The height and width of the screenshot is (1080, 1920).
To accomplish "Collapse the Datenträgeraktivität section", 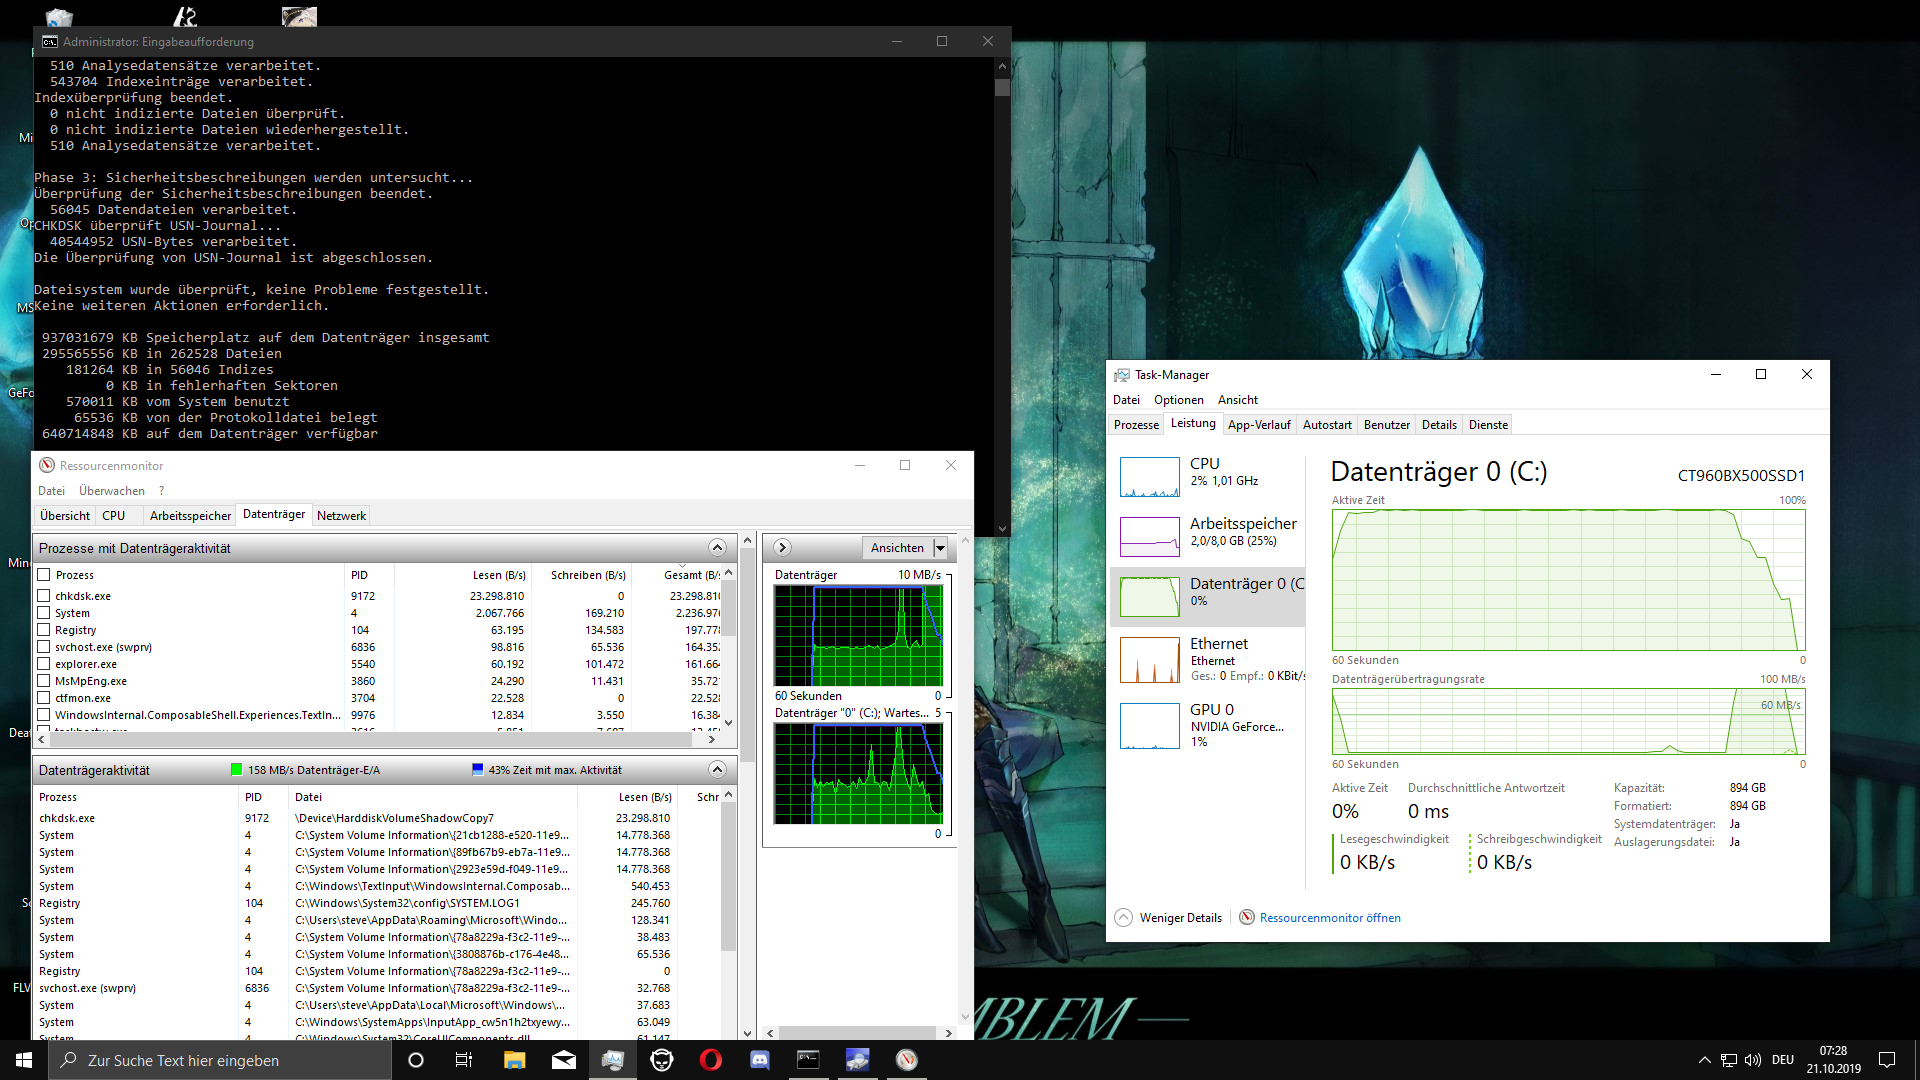I will pyautogui.click(x=717, y=770).
